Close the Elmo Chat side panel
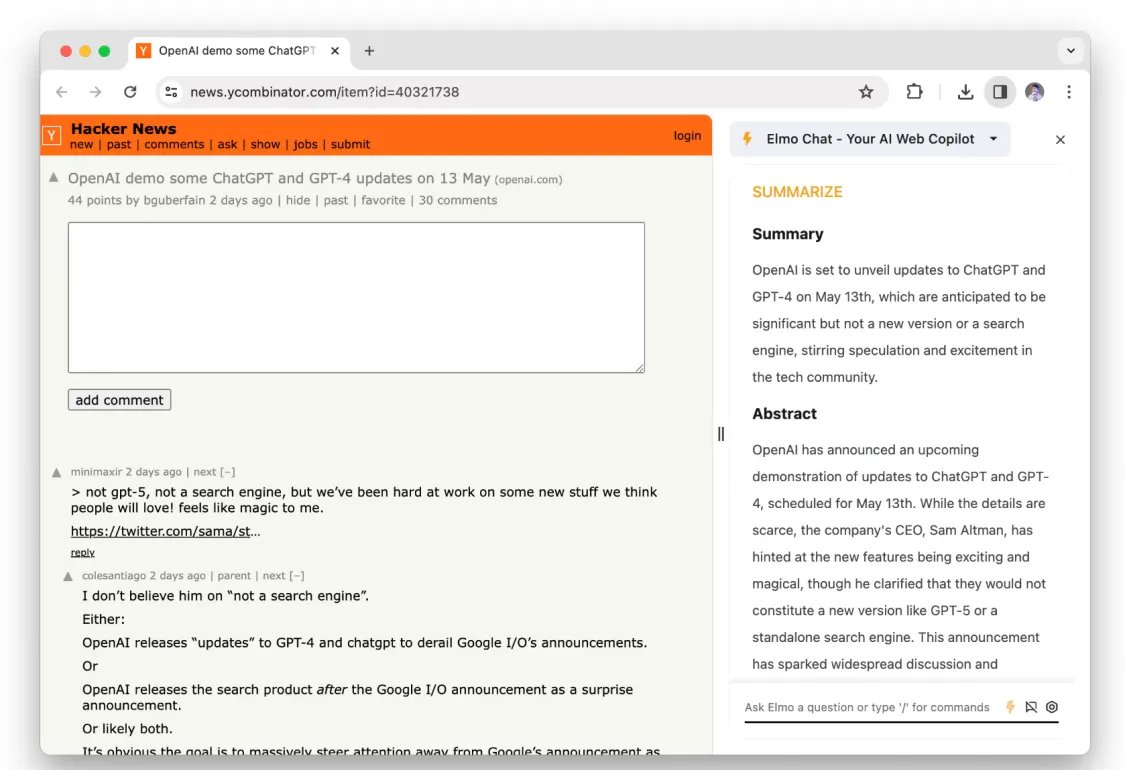The width and height of the screenshot is (1125, 770). coord(1060,140)
